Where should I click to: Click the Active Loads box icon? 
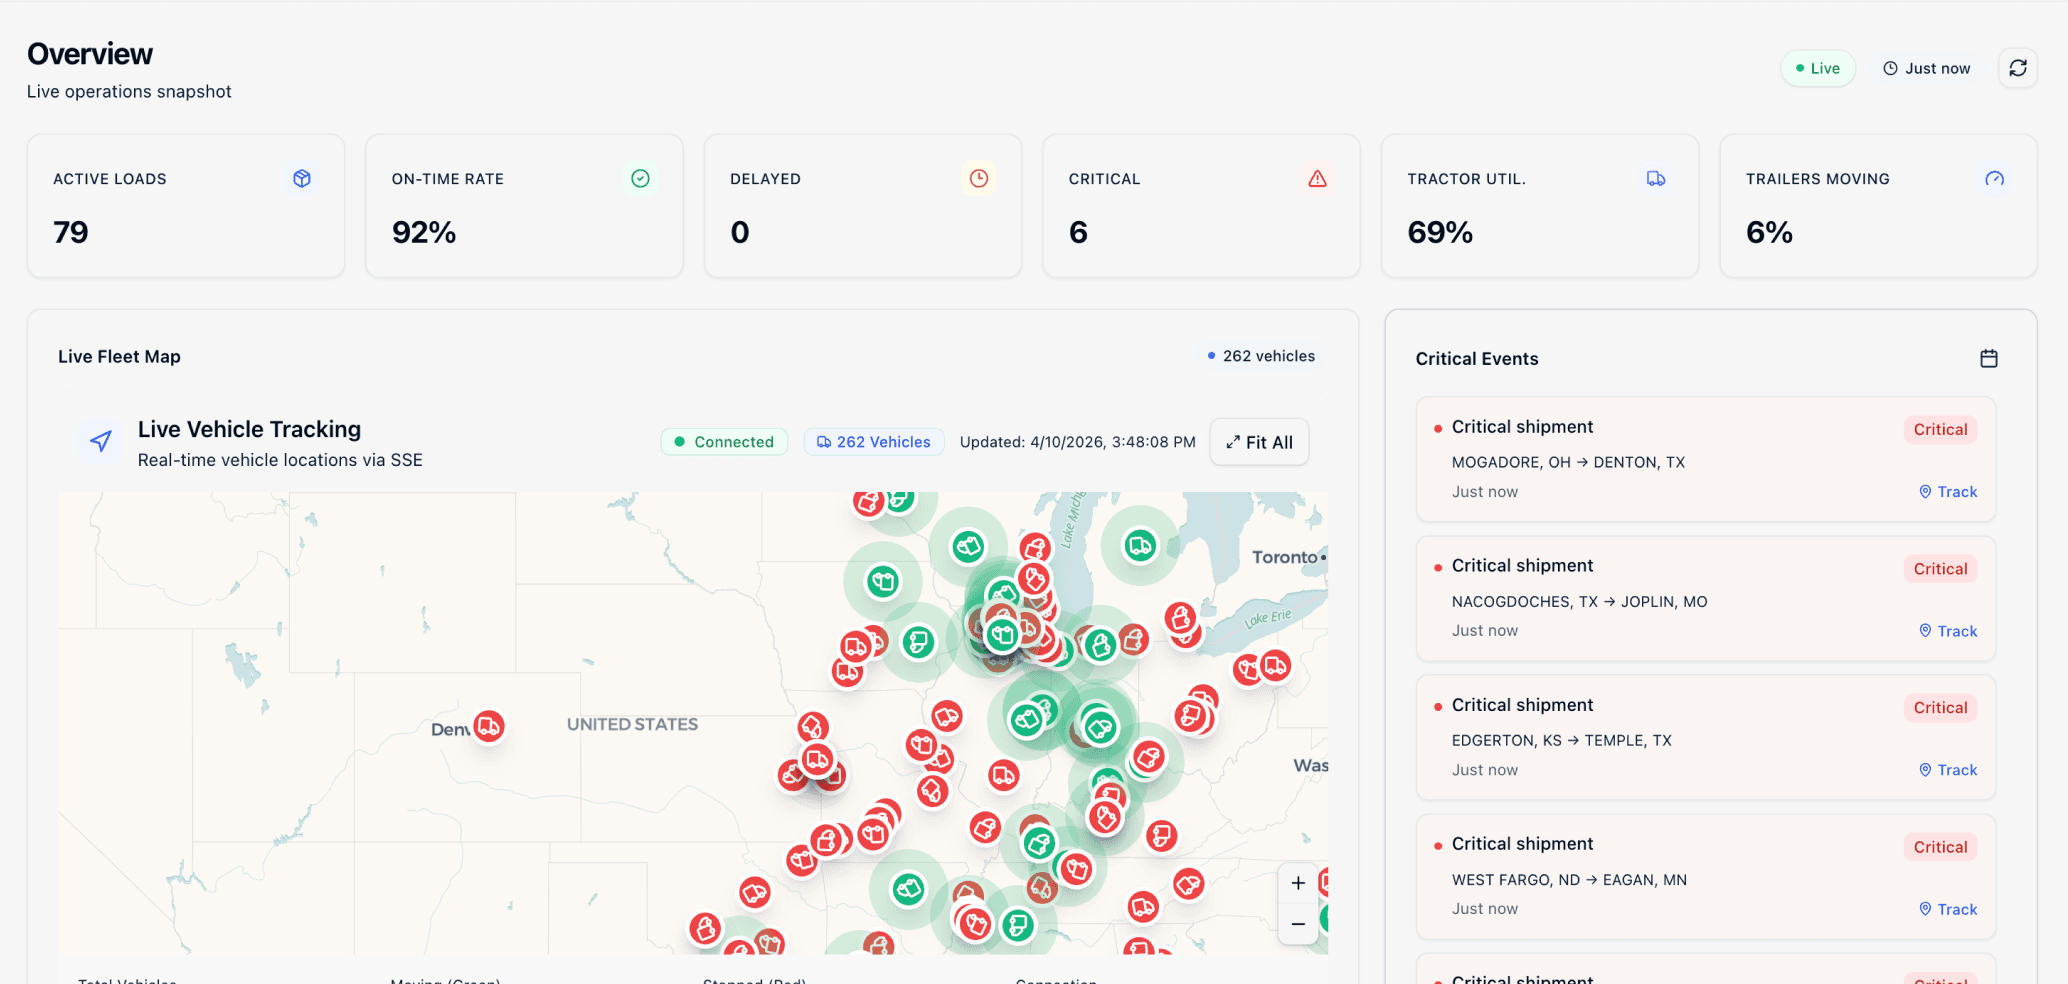302,178
